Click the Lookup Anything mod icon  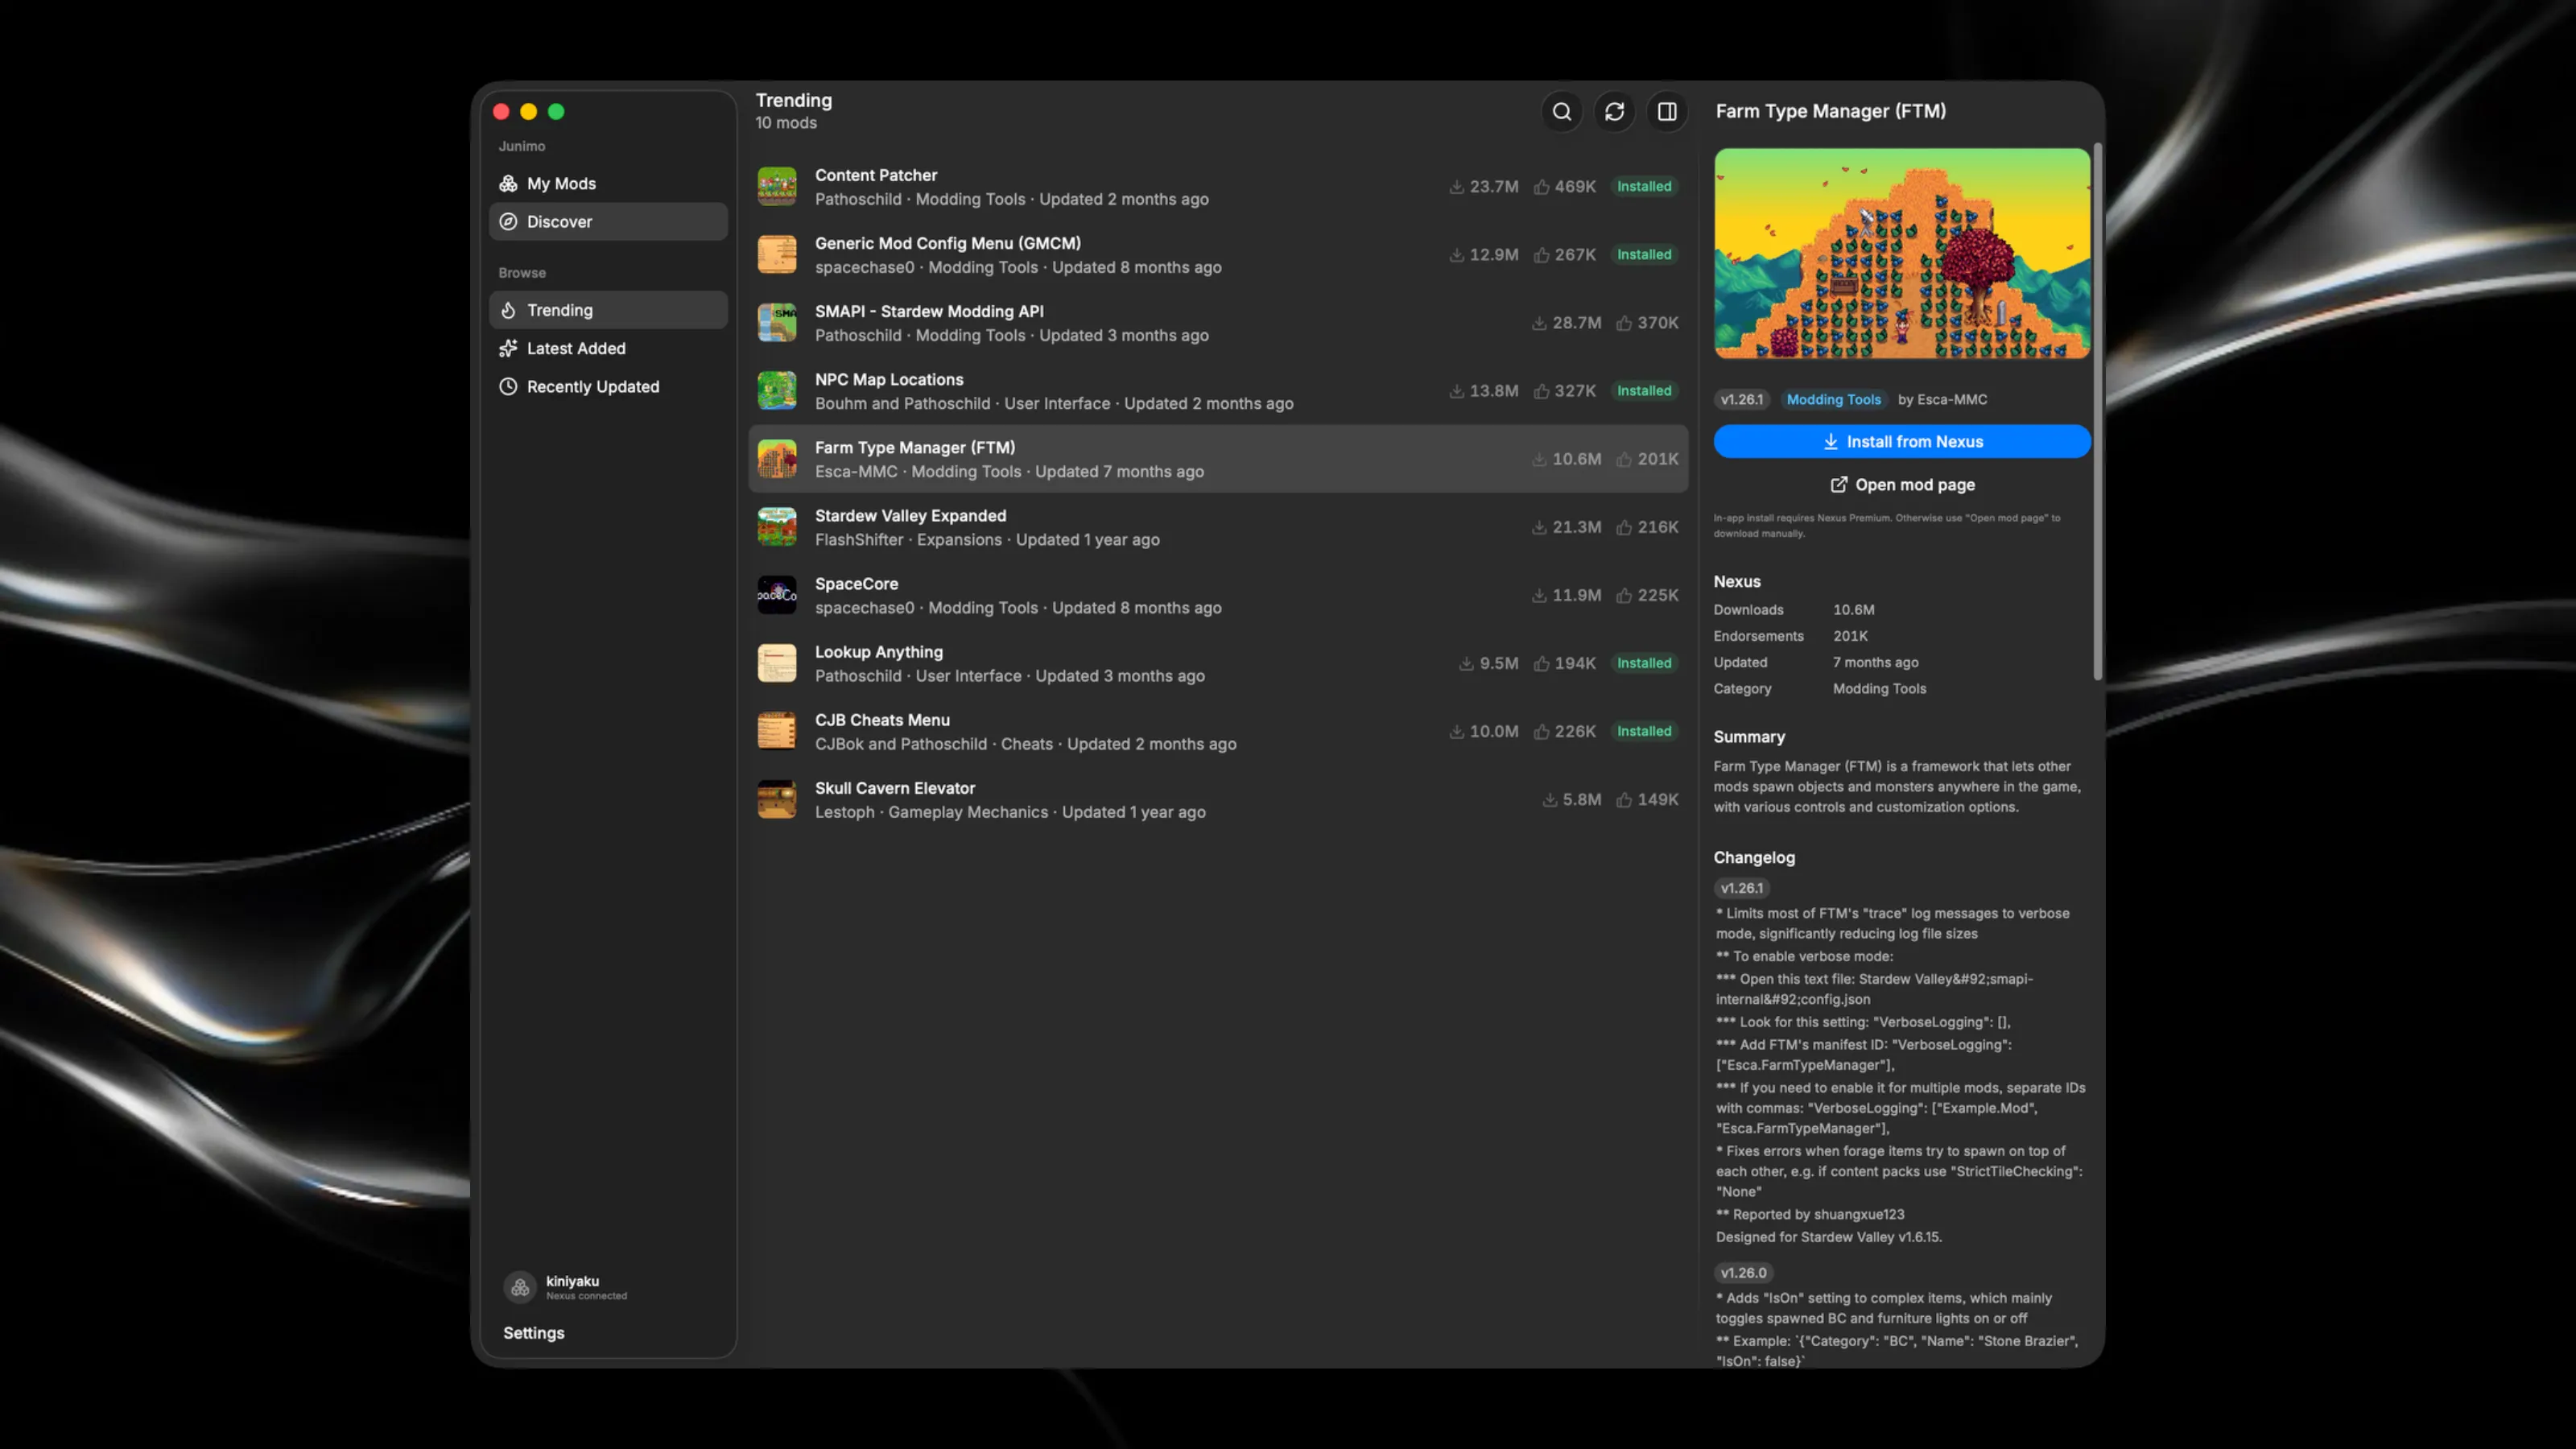pyautogui.click(x=777, y=663)
